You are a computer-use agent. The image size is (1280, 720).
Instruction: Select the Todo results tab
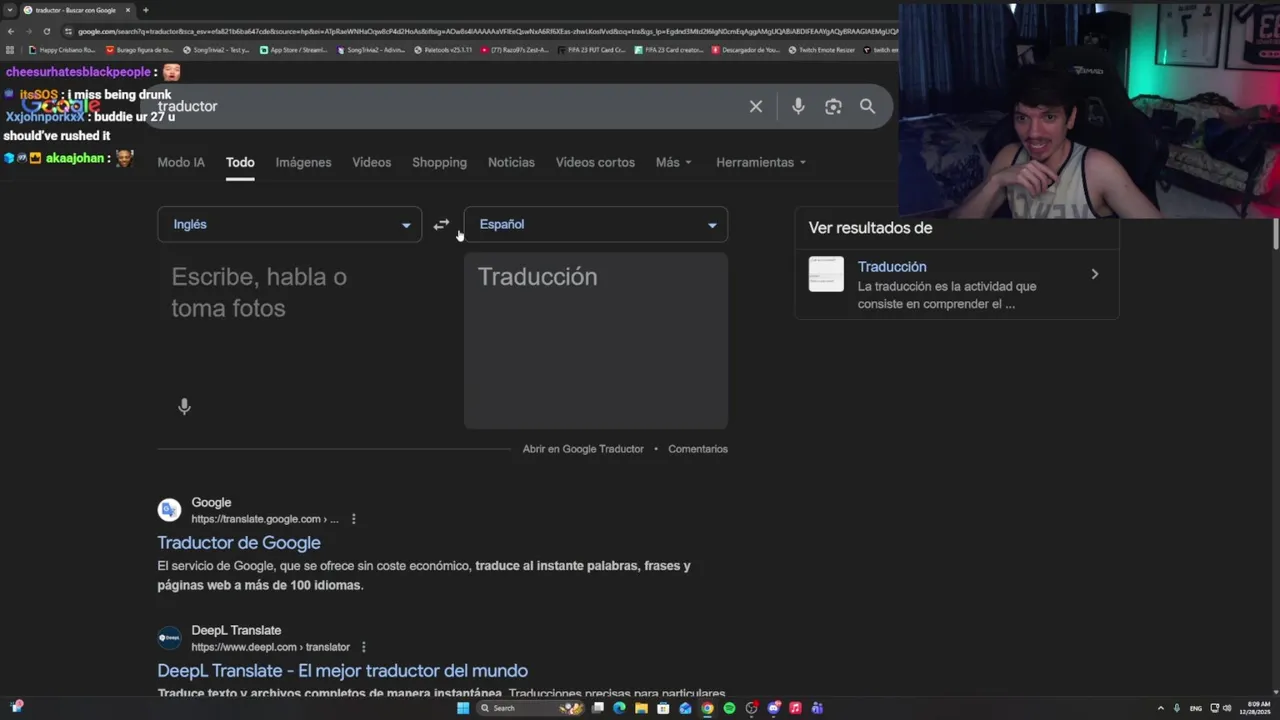pyautogui.click(x=240, y=162)
